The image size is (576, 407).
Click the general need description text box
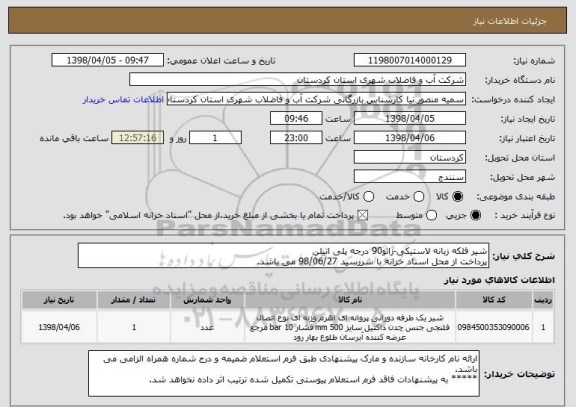(283, 256)
